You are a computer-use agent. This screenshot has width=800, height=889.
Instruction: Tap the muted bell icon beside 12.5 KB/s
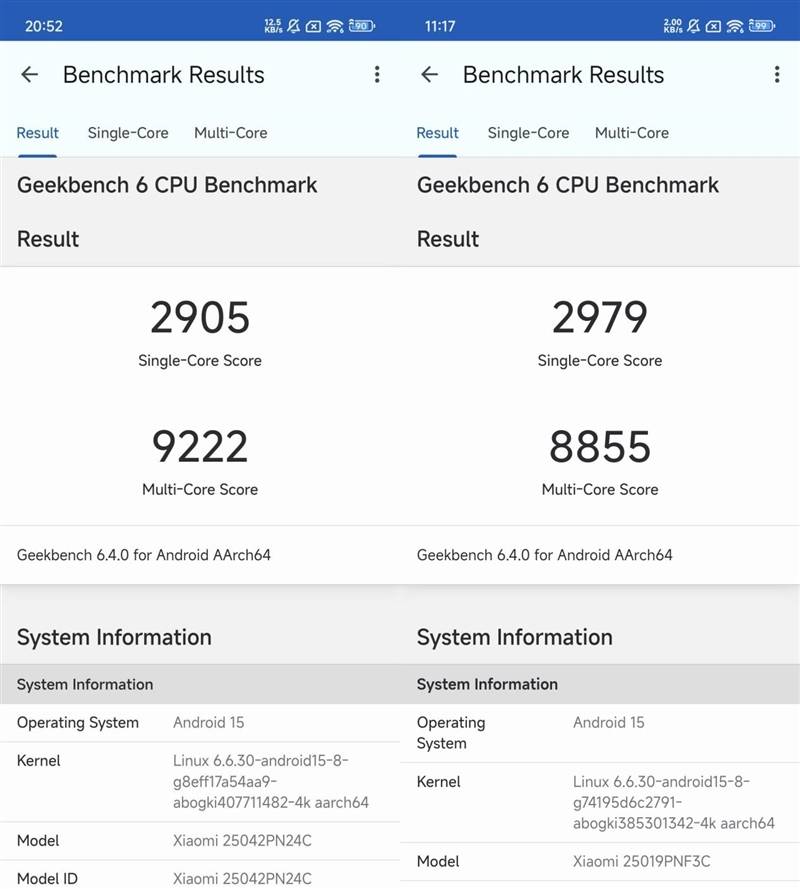(293, 26)
